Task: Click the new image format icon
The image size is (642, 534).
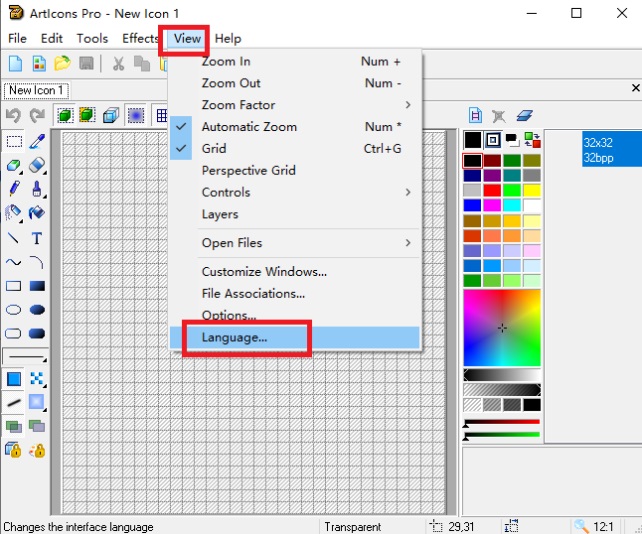Action: coord(475,116)
